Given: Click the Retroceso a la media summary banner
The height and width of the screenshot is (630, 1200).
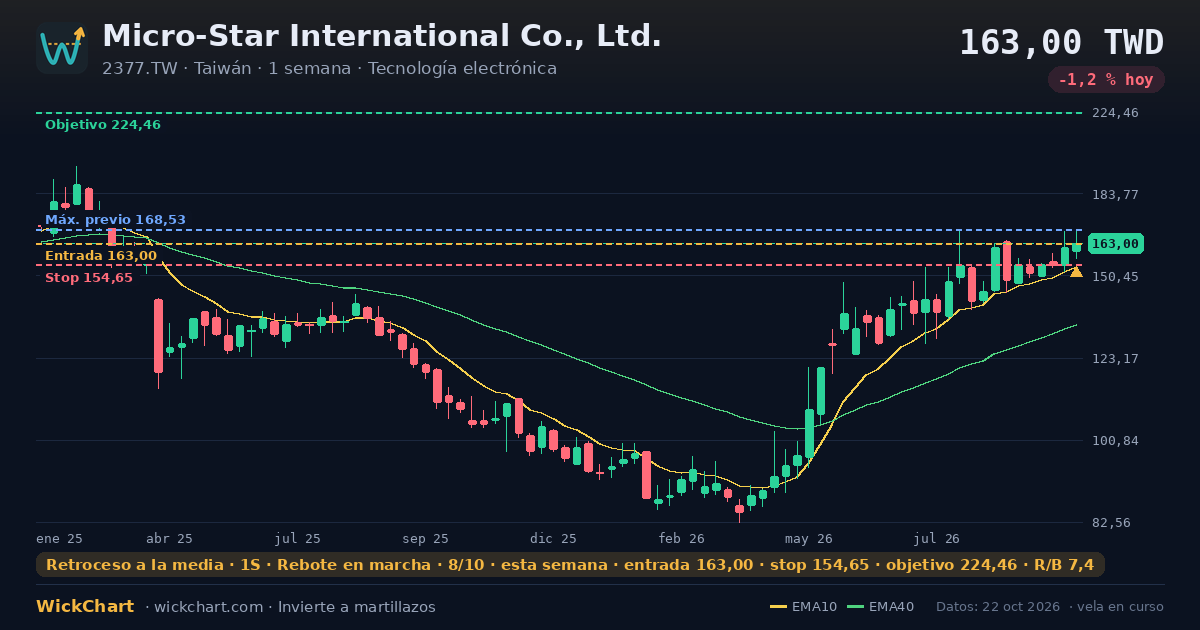Looking at the screenshot, I should (570, 565).
